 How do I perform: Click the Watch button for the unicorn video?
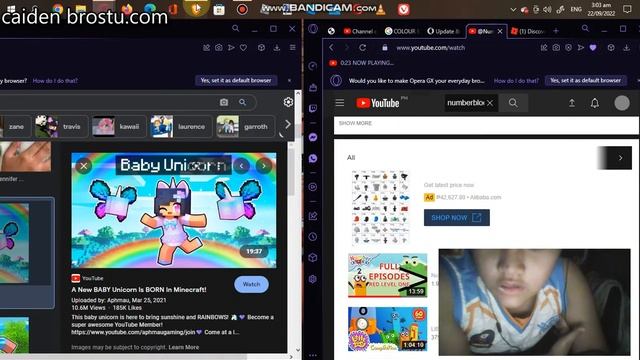point(251,284)
